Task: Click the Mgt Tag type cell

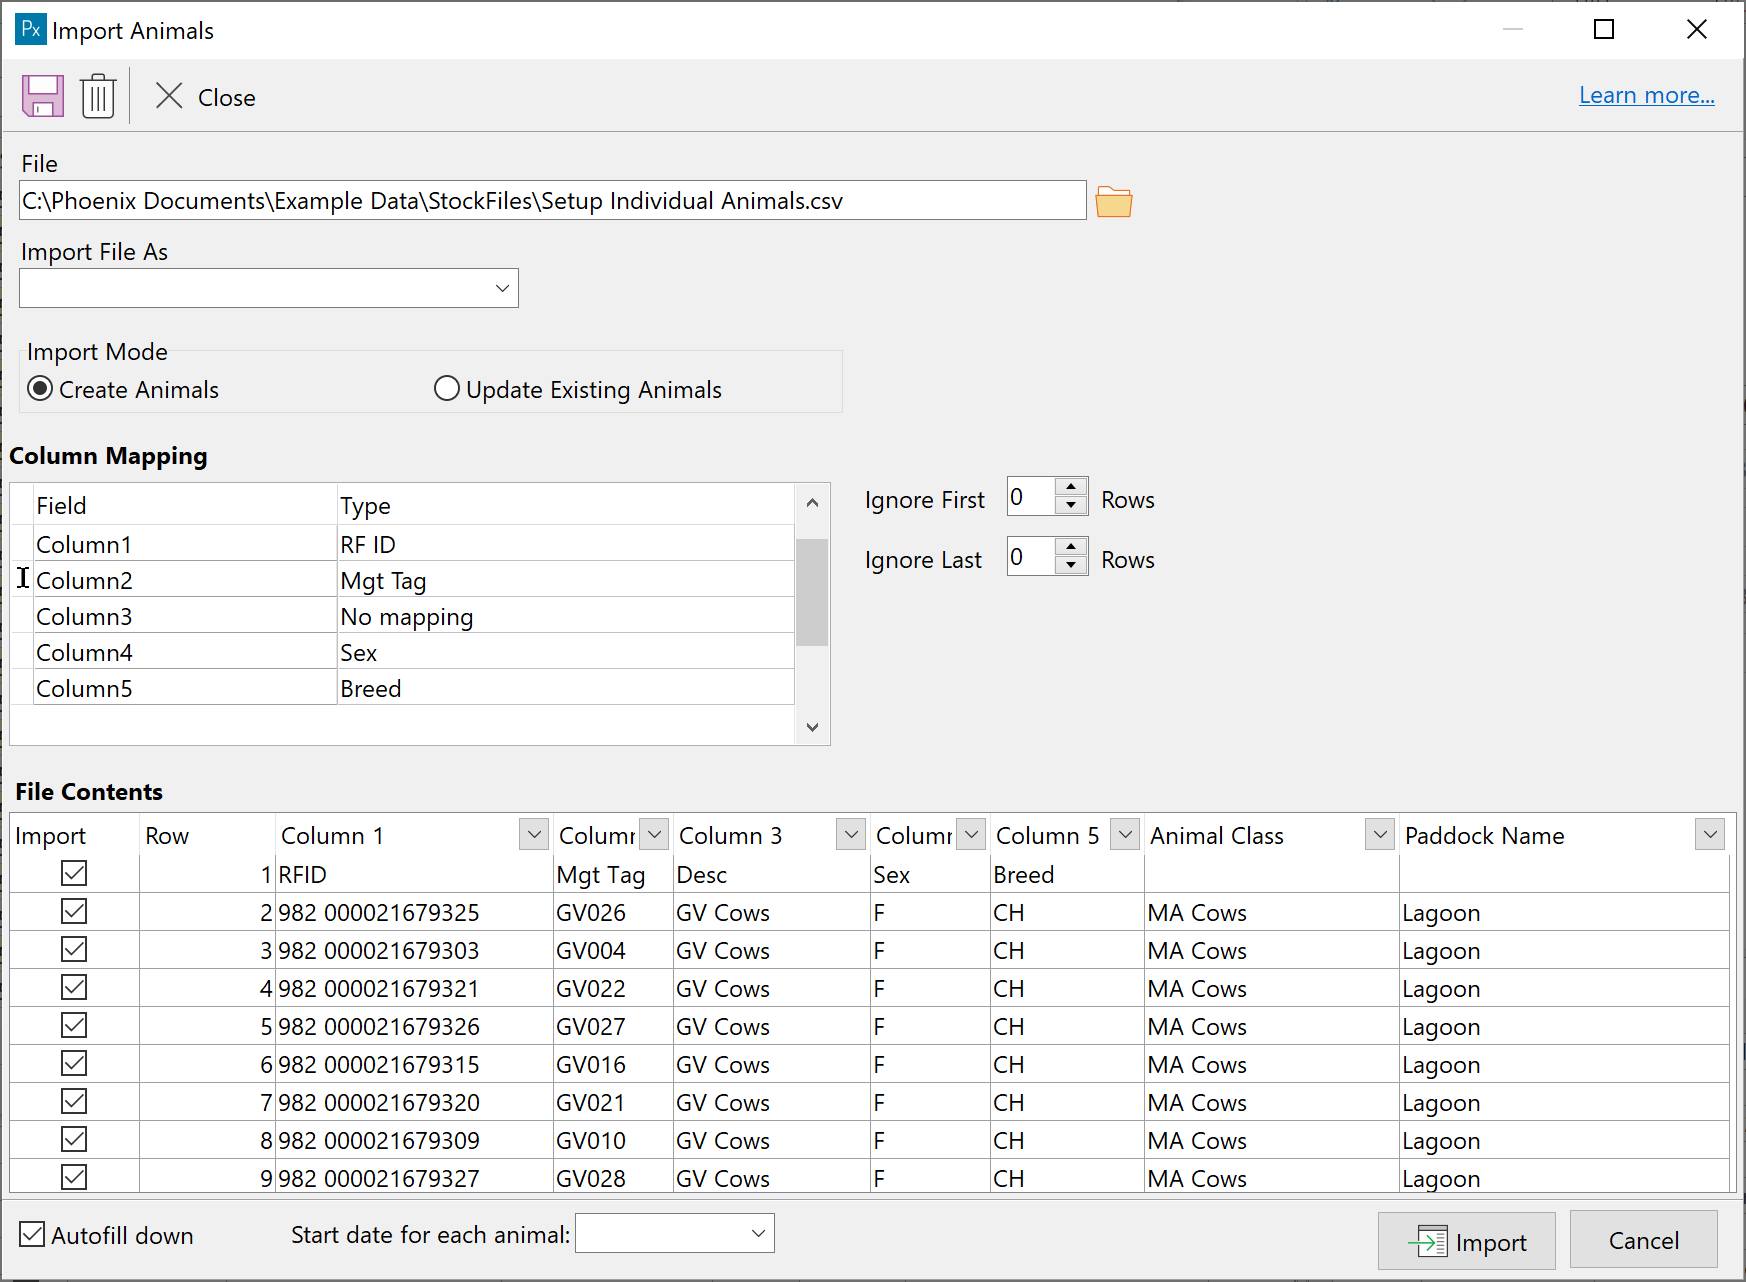Action: pyautogui.click(x=565, y=580)
